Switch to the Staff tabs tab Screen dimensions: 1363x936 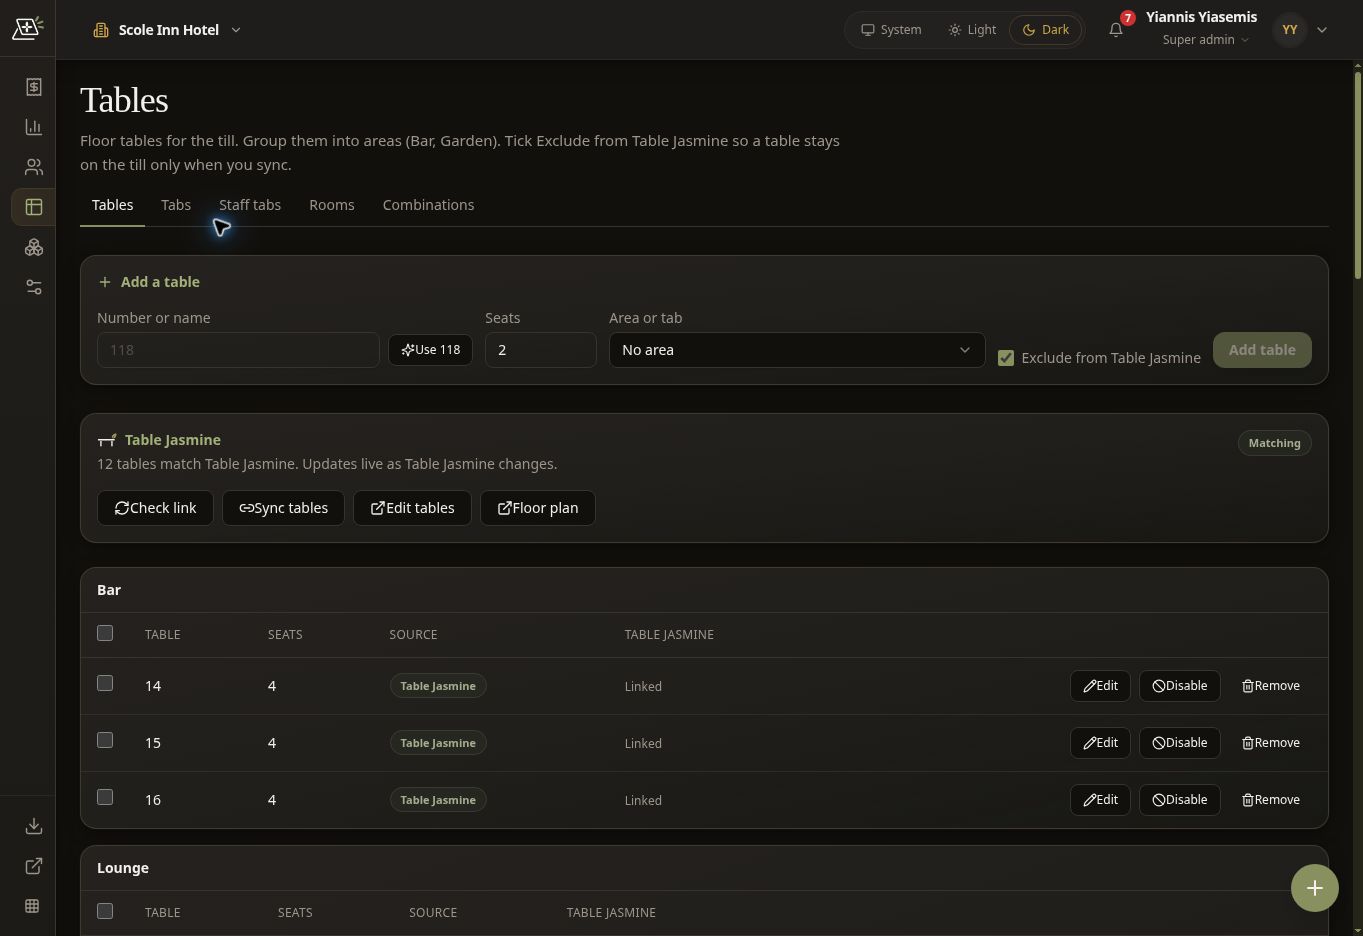pyautogui.click(x=250, y=205)
